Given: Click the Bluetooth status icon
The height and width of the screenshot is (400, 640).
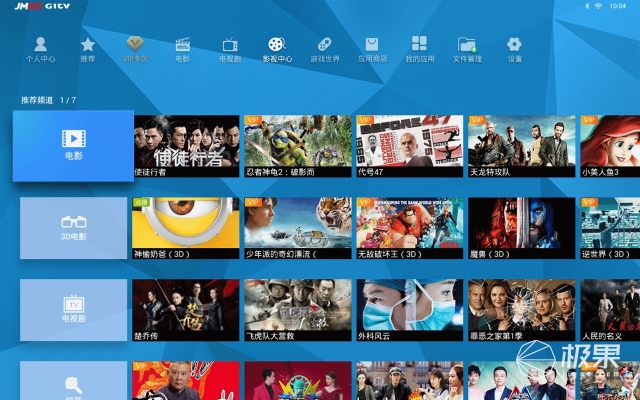Looking at the screenshot, I should (587, 6).
